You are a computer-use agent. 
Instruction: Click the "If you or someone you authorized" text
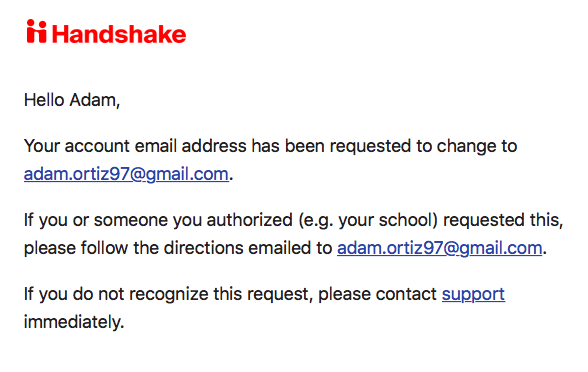[158, 220]
